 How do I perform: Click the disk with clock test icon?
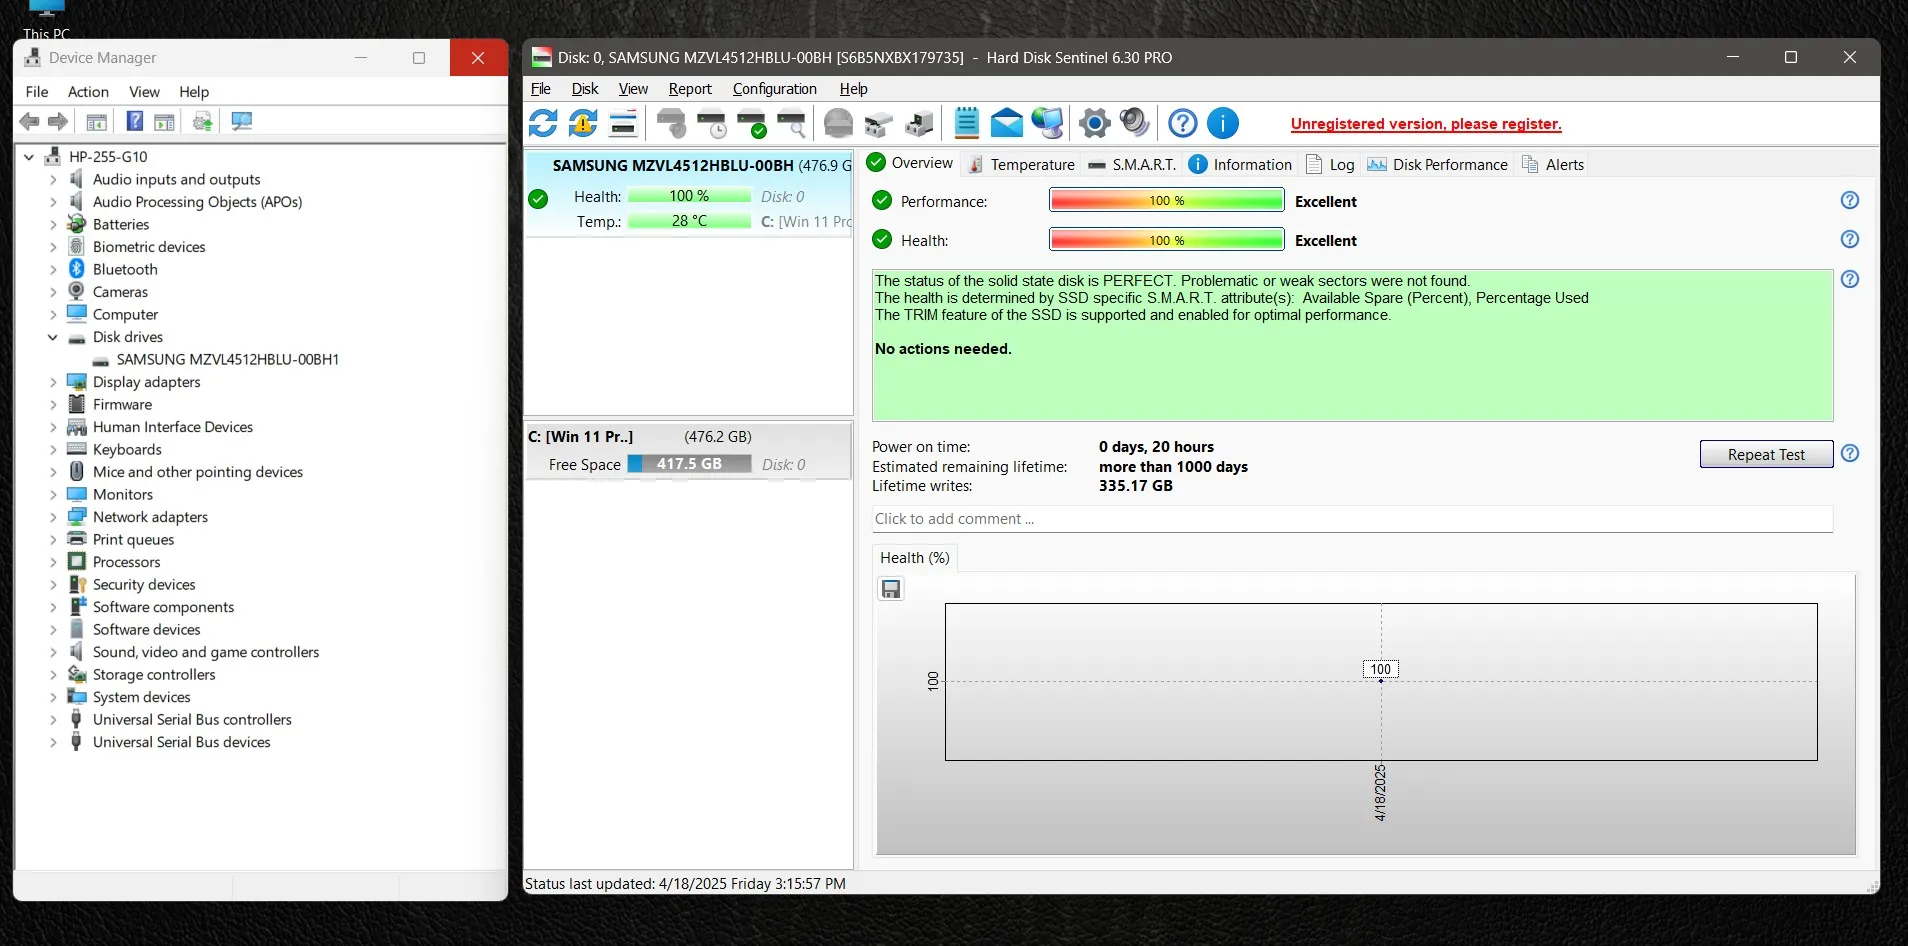tap(712, 123)
